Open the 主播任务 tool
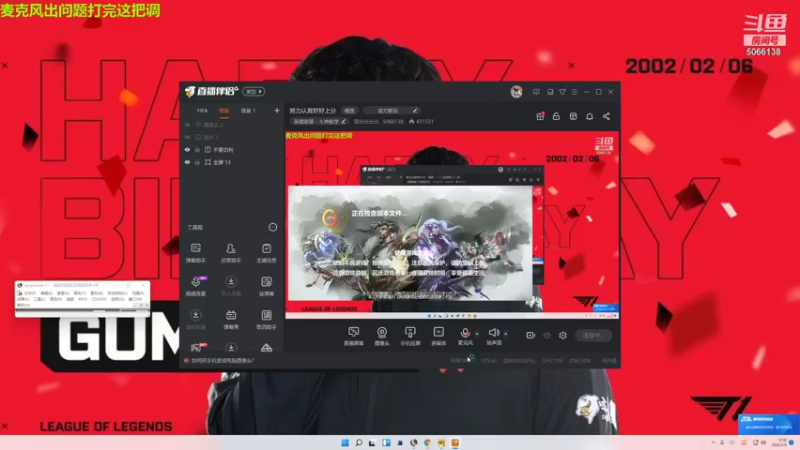 click(x=266, y=253)
